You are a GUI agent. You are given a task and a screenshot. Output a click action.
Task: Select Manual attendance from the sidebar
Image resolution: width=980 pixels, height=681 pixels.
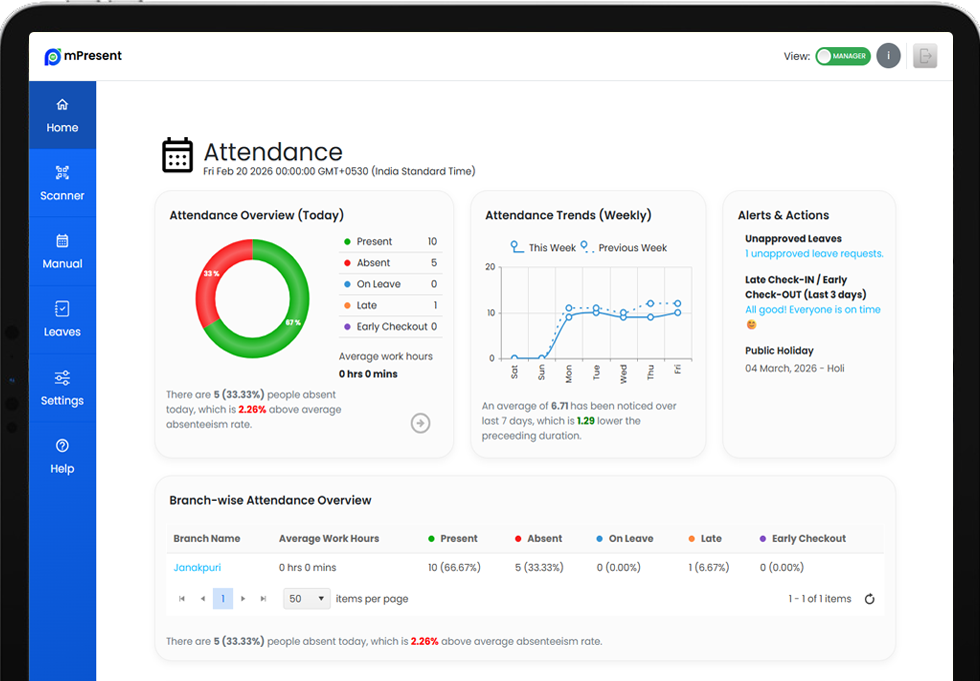click(x=62, y=250)
